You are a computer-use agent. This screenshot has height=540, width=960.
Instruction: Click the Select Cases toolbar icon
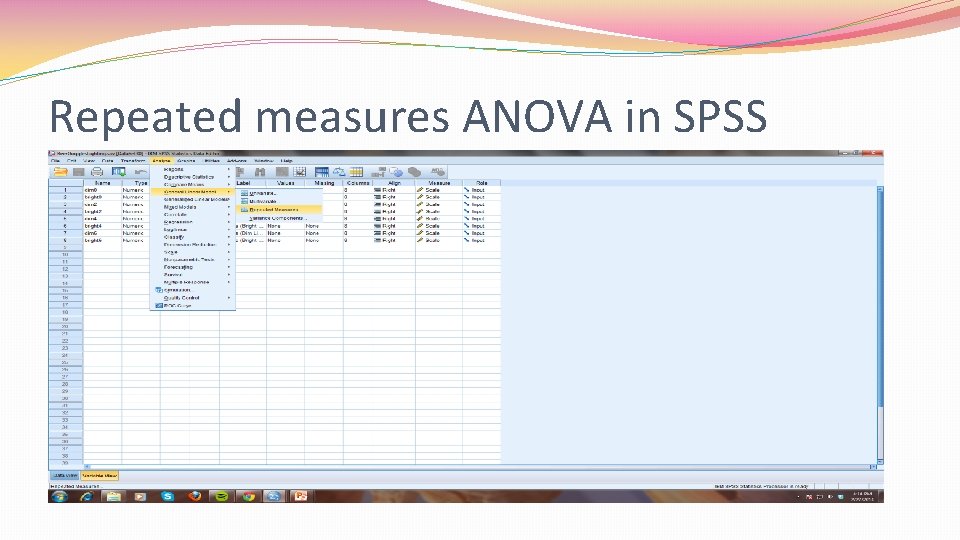[356, 172]
